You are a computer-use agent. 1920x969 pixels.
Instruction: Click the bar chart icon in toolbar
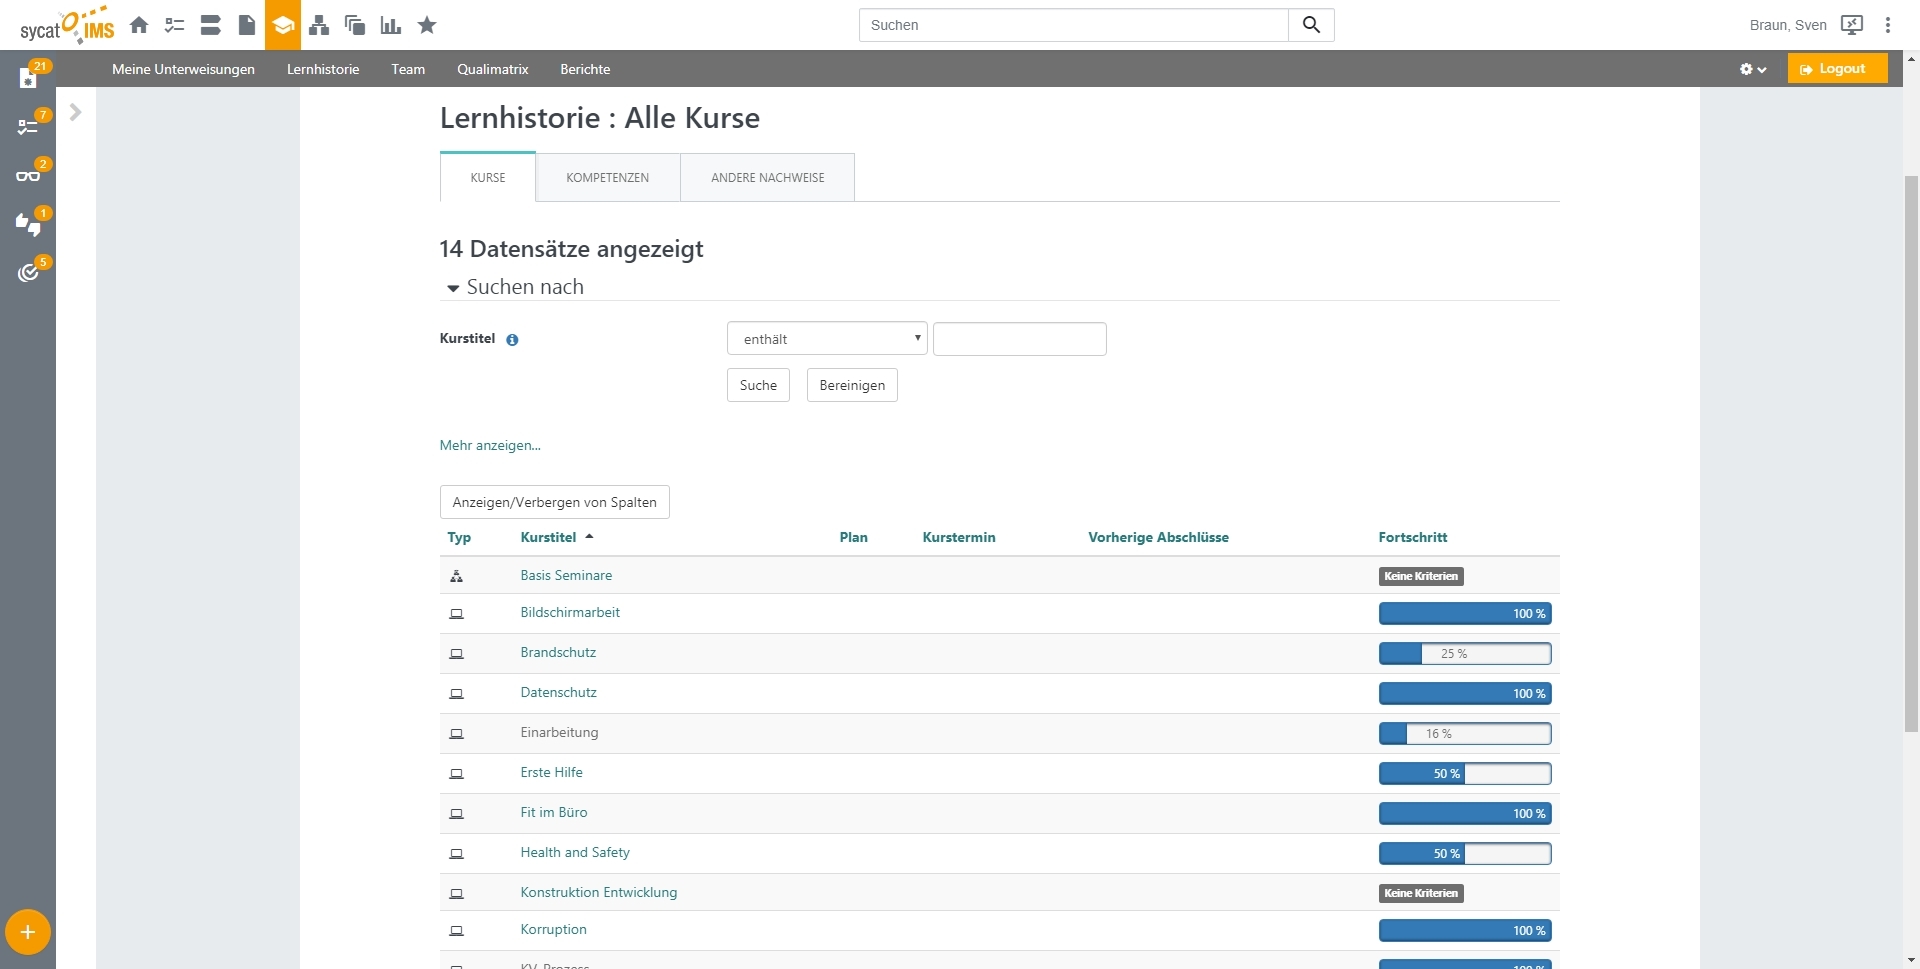(391, 25)
